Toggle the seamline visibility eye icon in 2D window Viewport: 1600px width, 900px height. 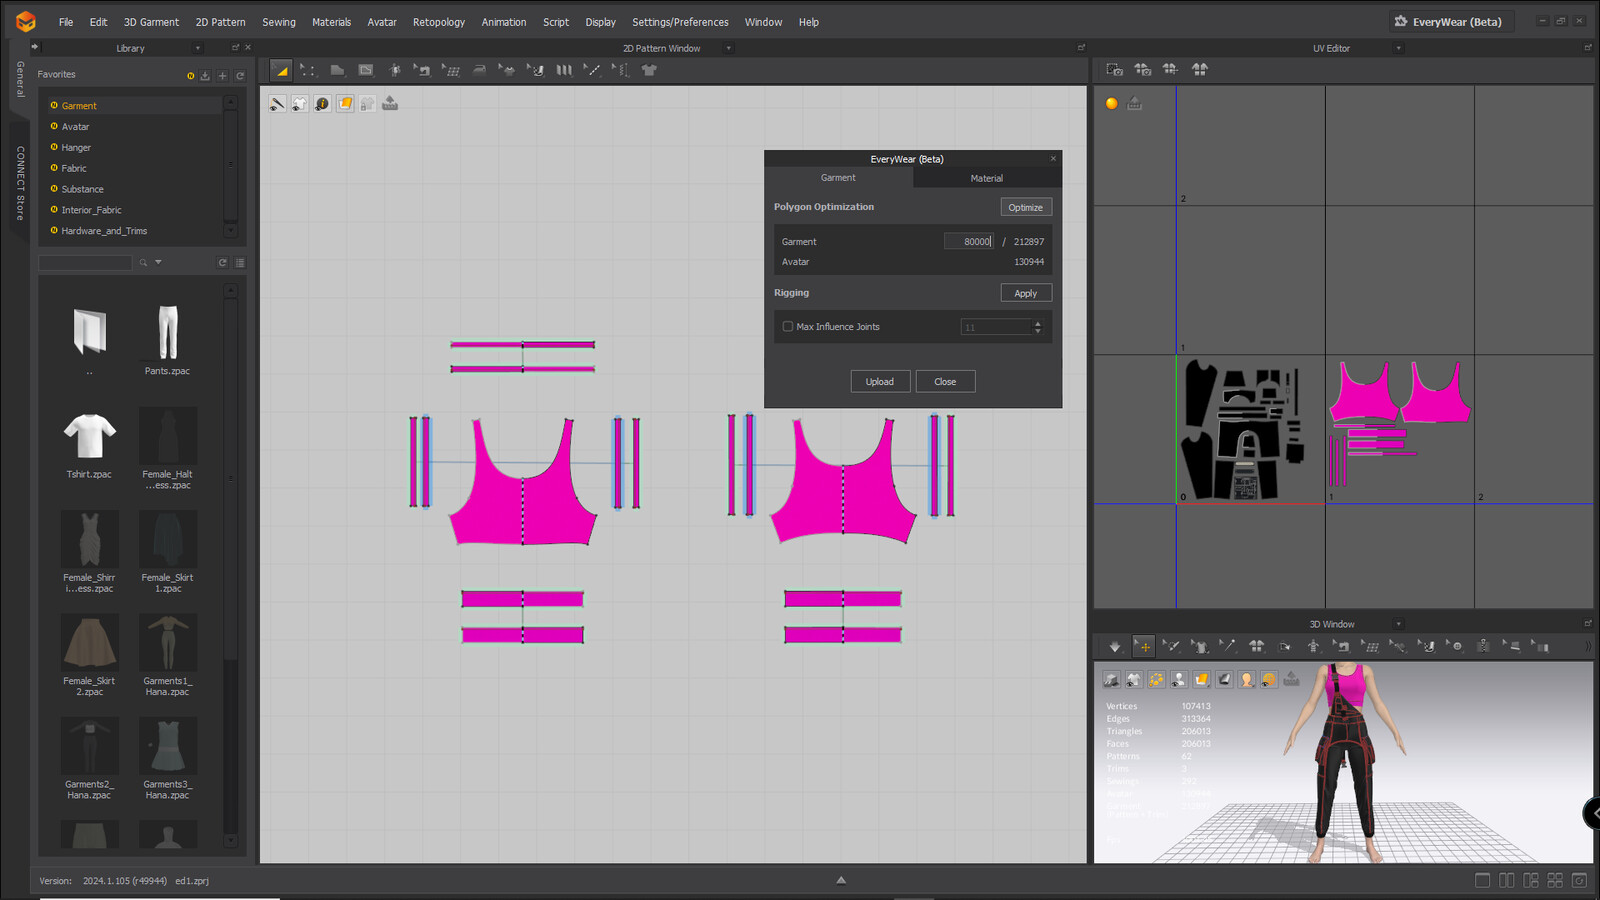coord(277,104)
